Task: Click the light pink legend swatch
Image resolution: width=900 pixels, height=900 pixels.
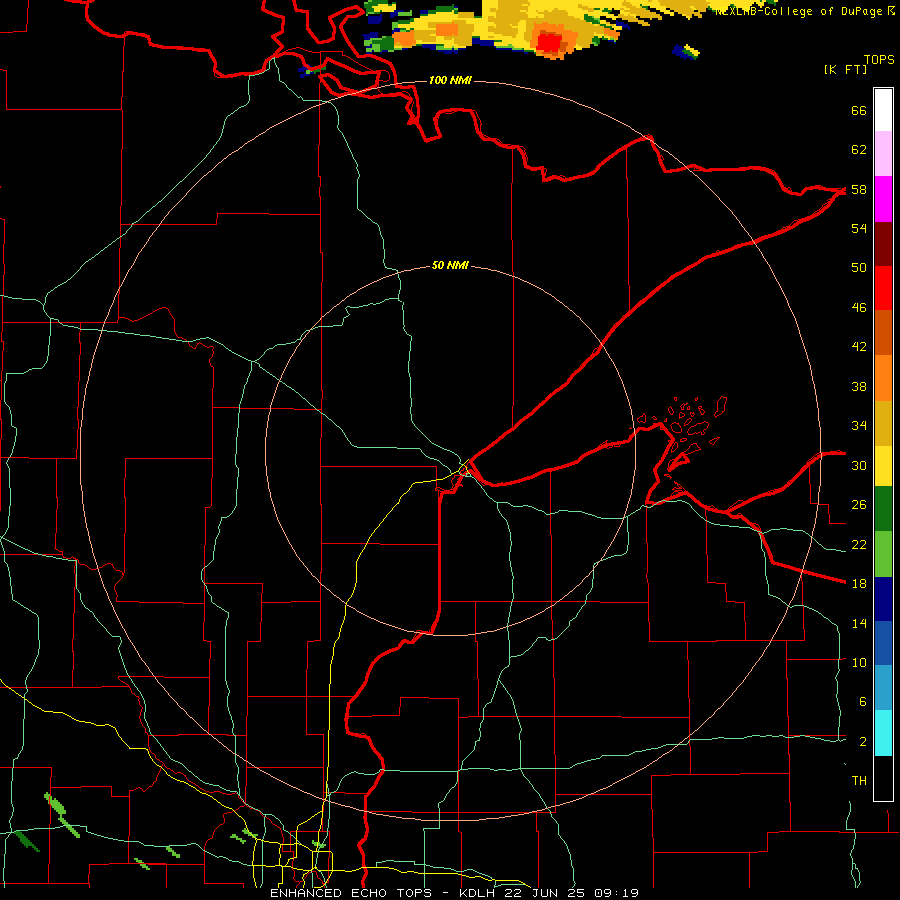Action: (883, 153)
